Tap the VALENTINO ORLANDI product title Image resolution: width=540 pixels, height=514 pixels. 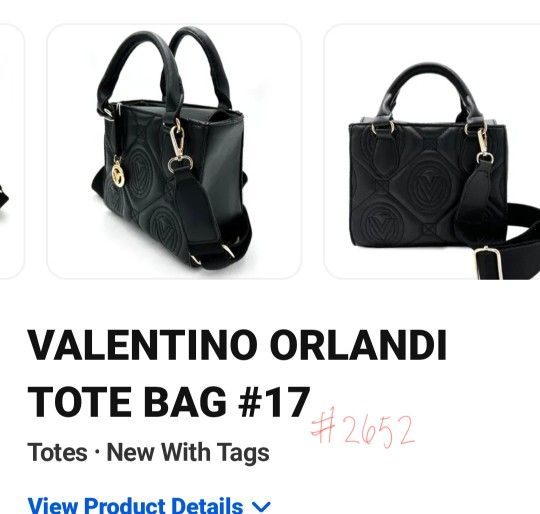(237, 345)
